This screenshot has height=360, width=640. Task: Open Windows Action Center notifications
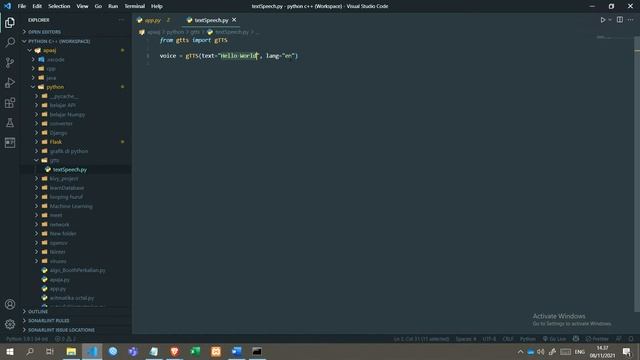point(627,351)
